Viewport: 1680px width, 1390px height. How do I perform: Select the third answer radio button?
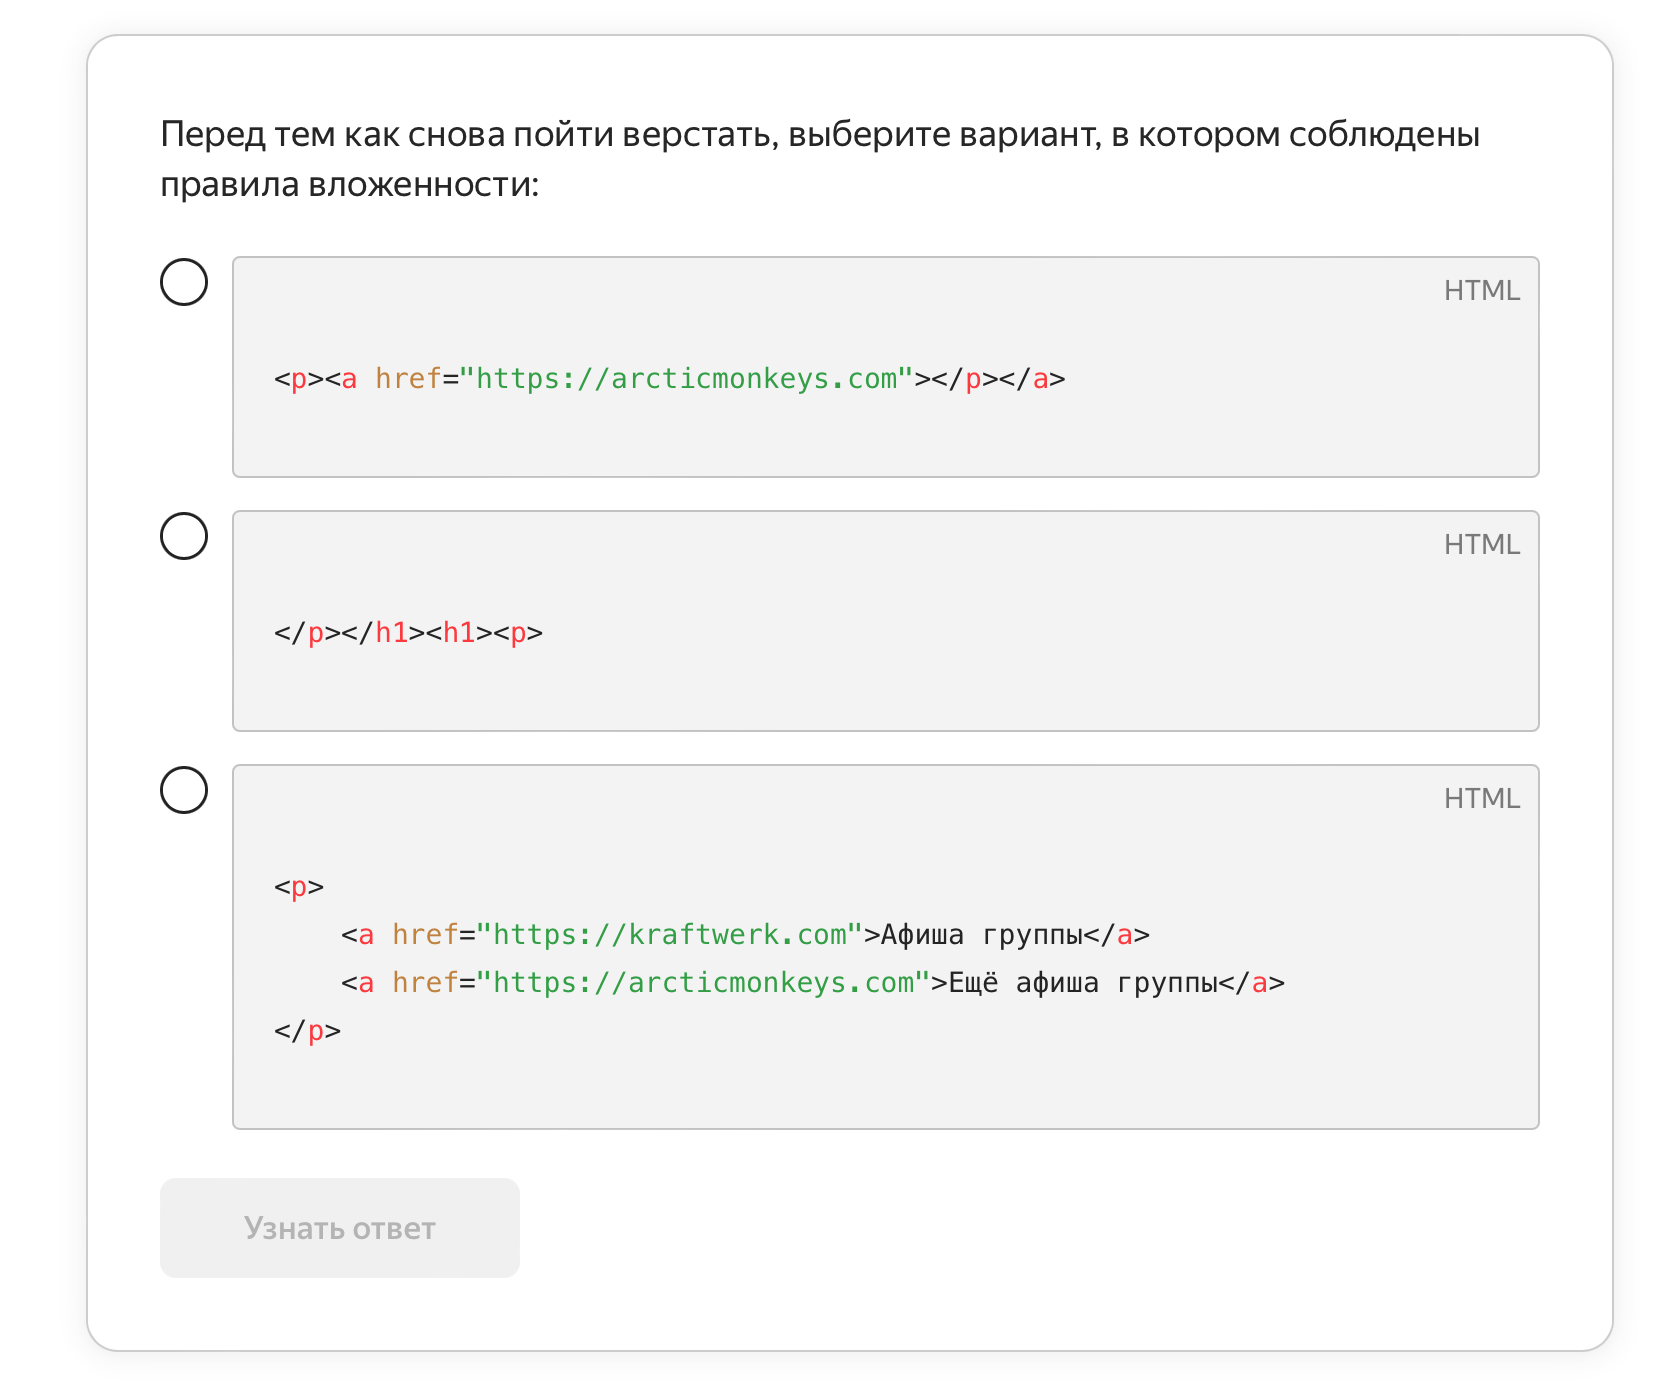tap(184, 791)
